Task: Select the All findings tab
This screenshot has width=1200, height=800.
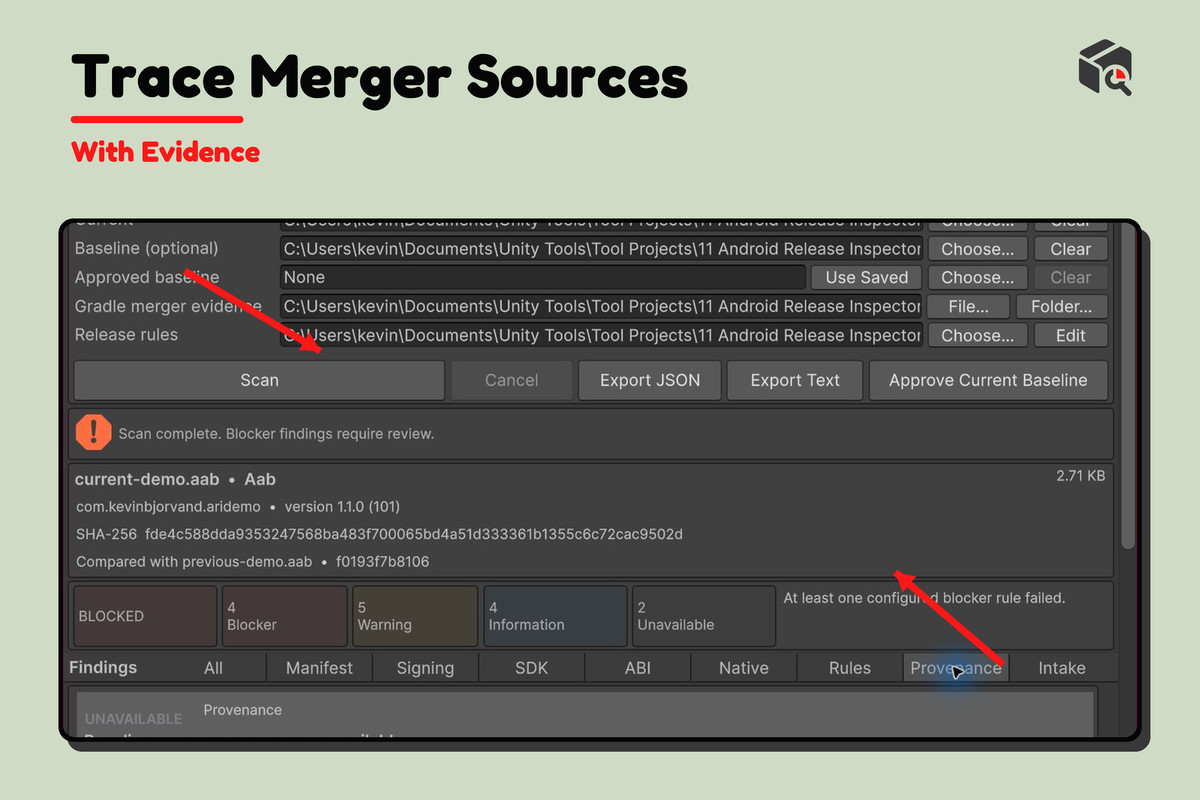Action: pyautogui.click(x=213, y=668)
